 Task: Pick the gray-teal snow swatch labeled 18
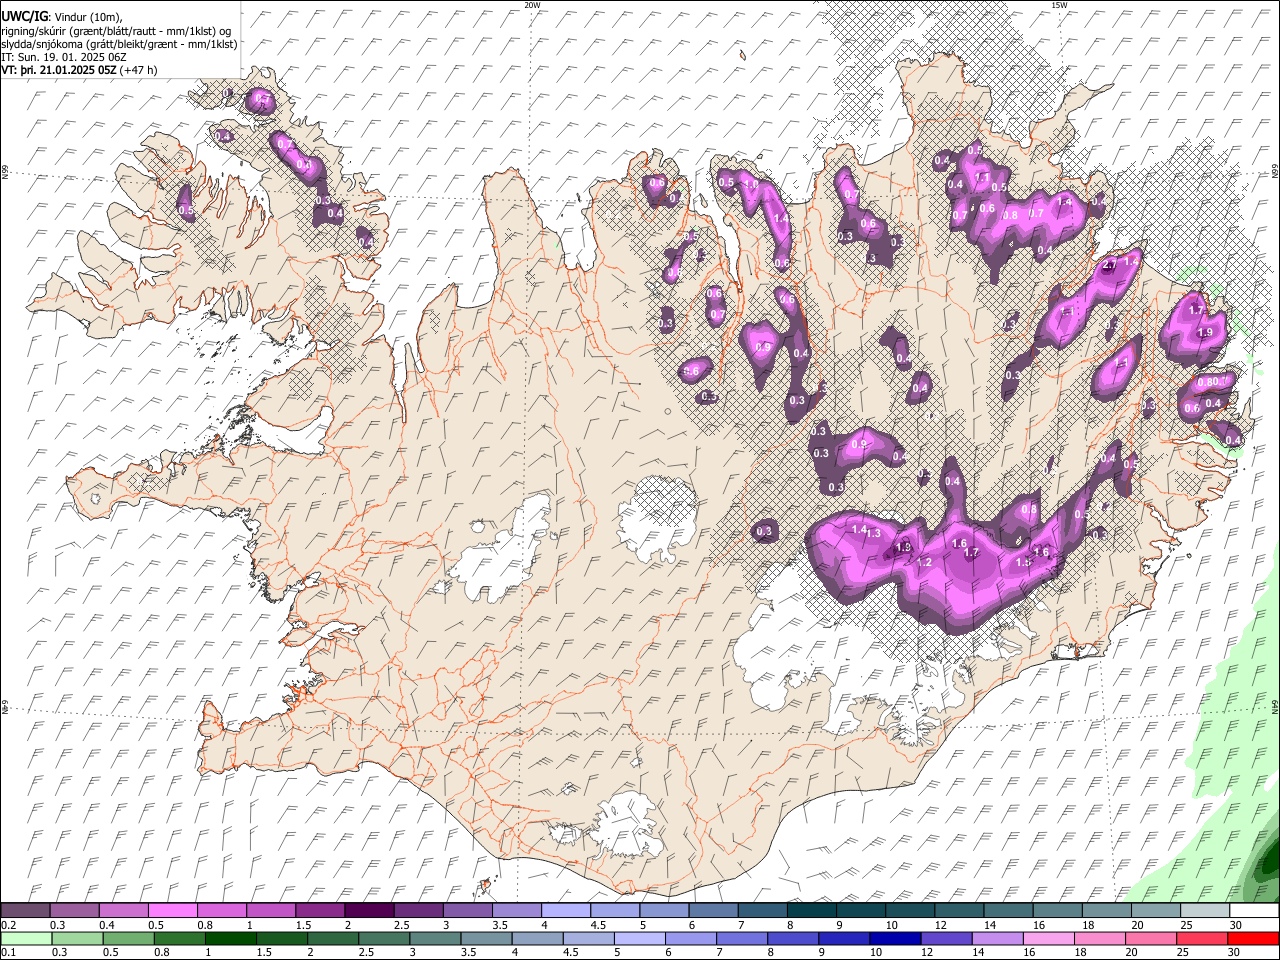(1107, 911)
